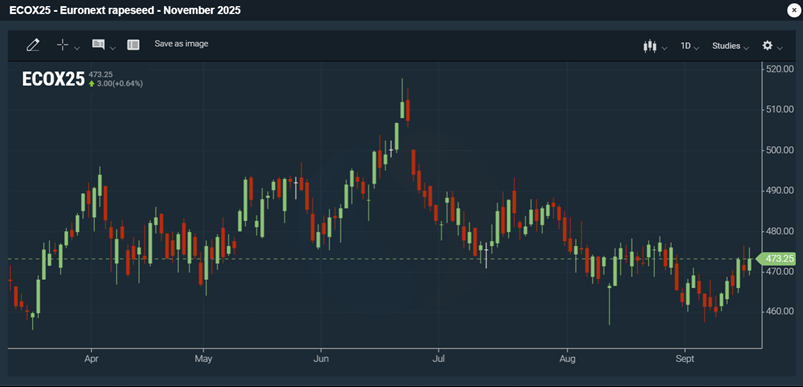Screen dimensions: 803x387
Task: Click the green up-arrow change indicator
Action: (x=92, y=83)
